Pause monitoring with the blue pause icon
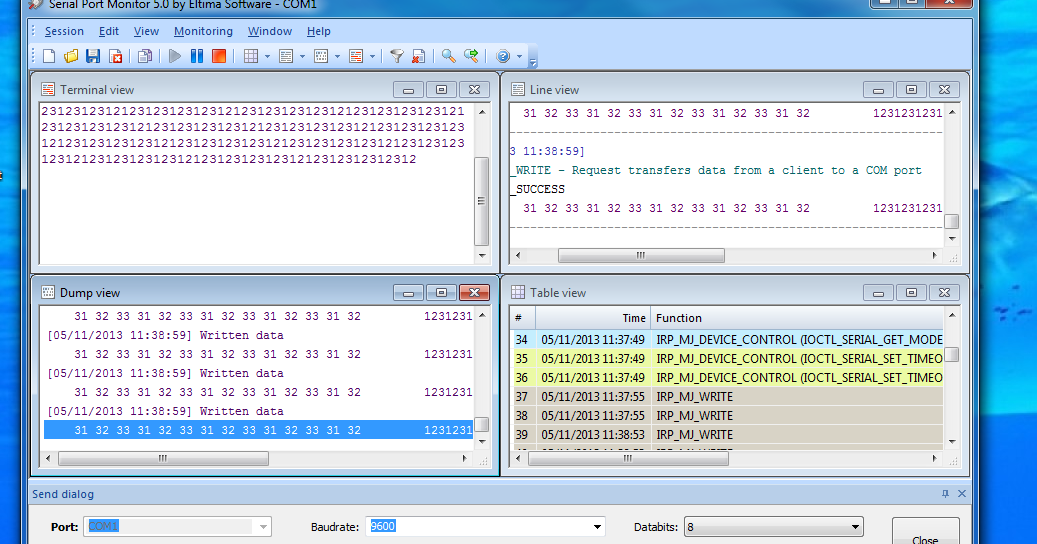1037x544 pixels. 197,56
